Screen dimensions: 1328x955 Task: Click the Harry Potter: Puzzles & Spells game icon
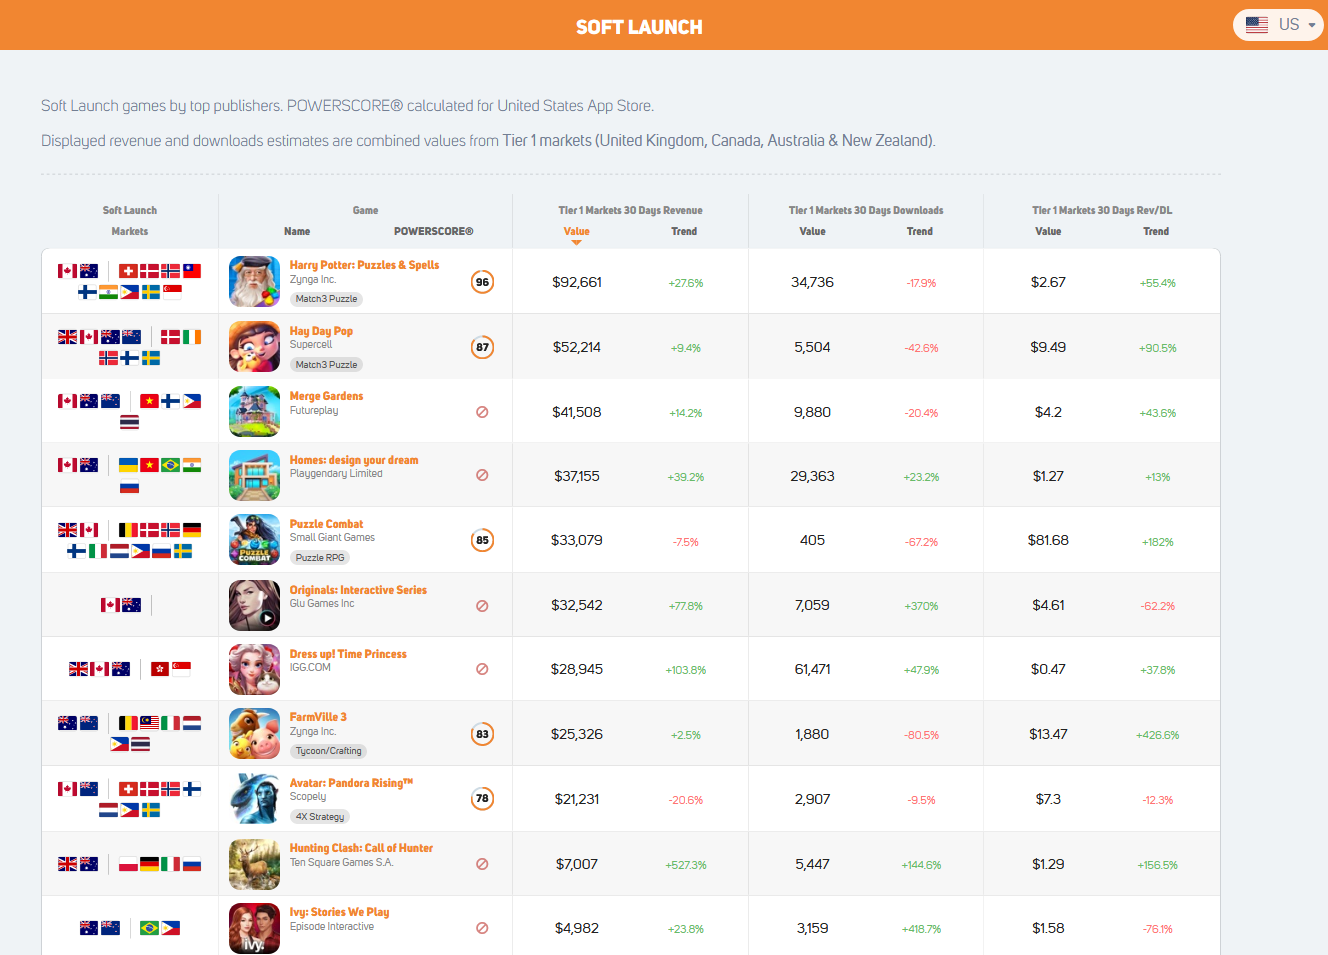tap(254, 281)
